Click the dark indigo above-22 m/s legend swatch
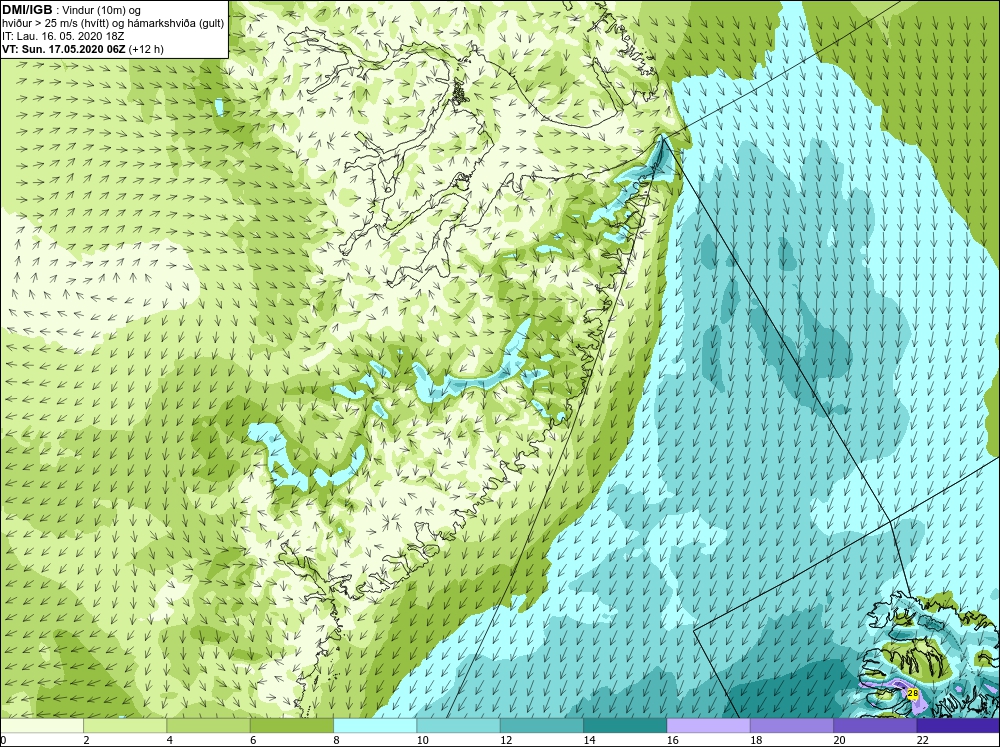 pos(958,726)
